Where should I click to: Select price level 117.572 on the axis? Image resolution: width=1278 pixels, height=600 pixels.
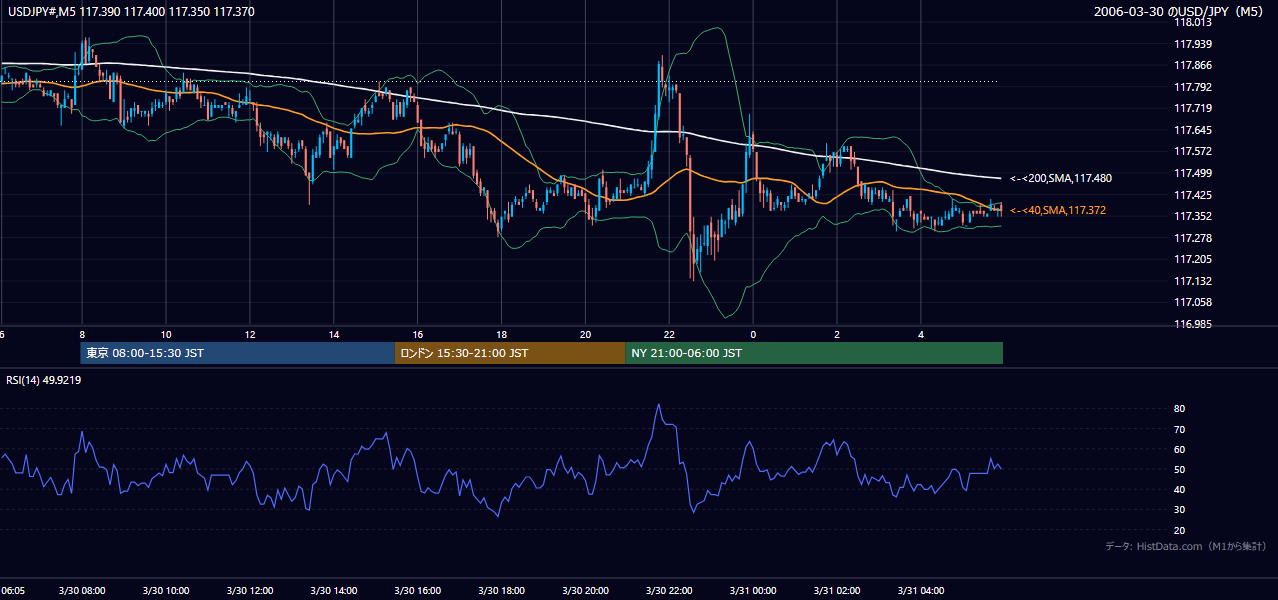click(1194, 151)
